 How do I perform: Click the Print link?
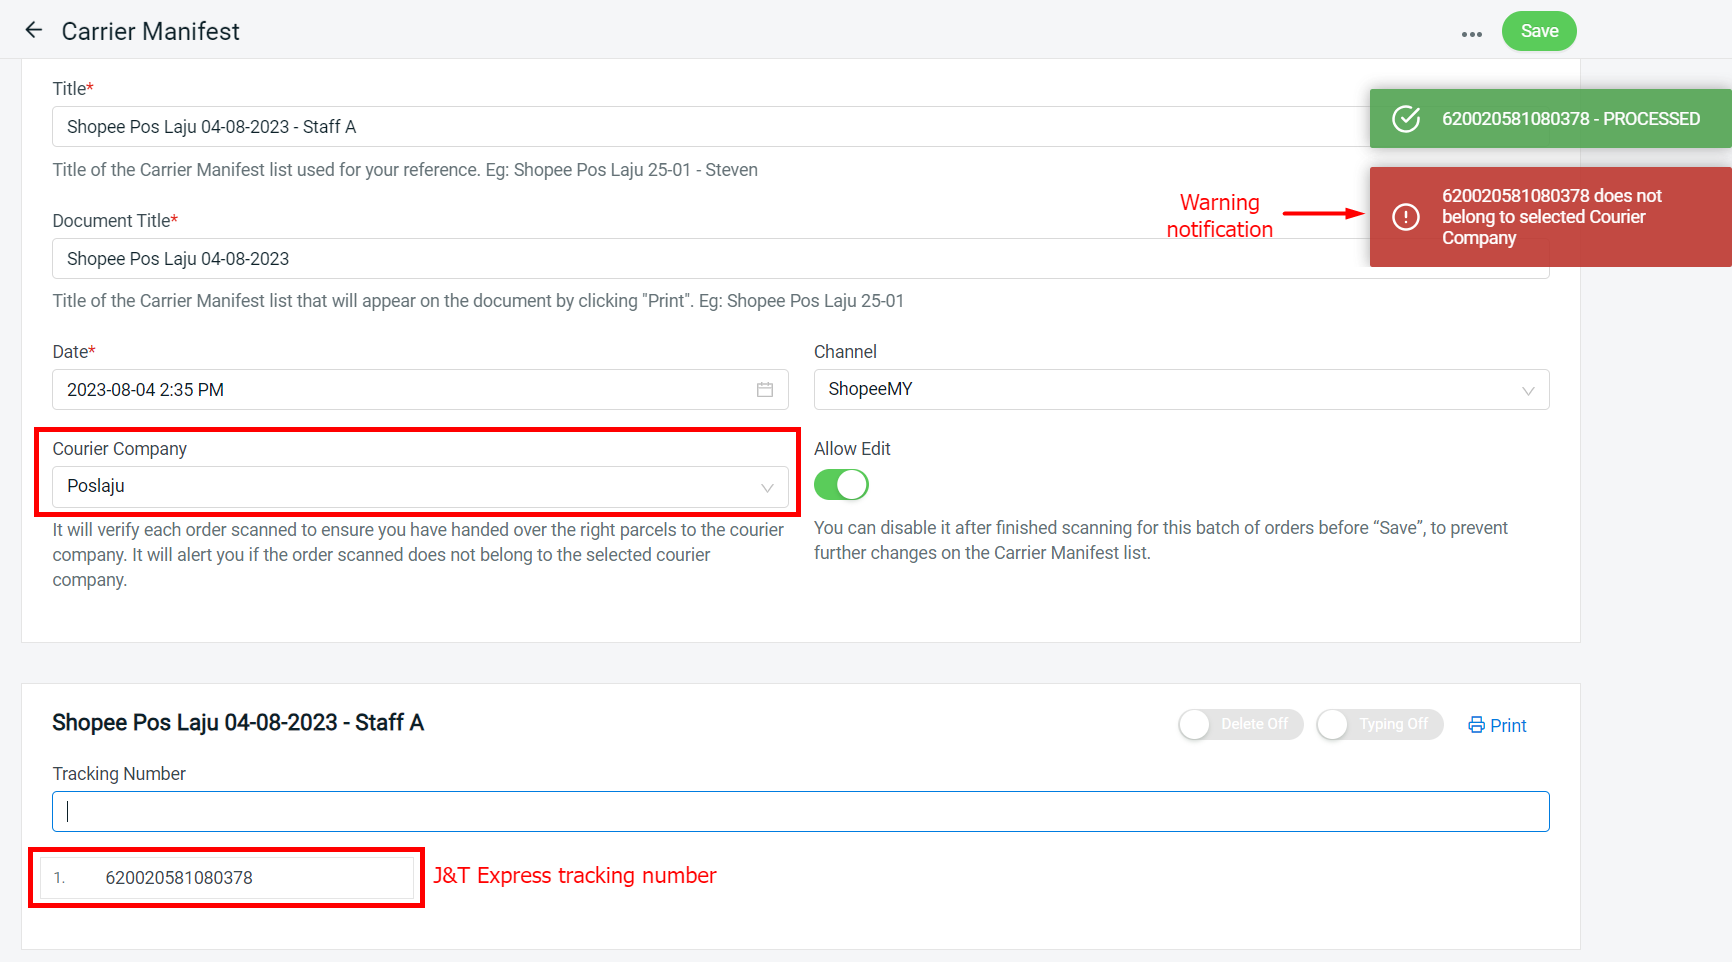(1507, 726)
